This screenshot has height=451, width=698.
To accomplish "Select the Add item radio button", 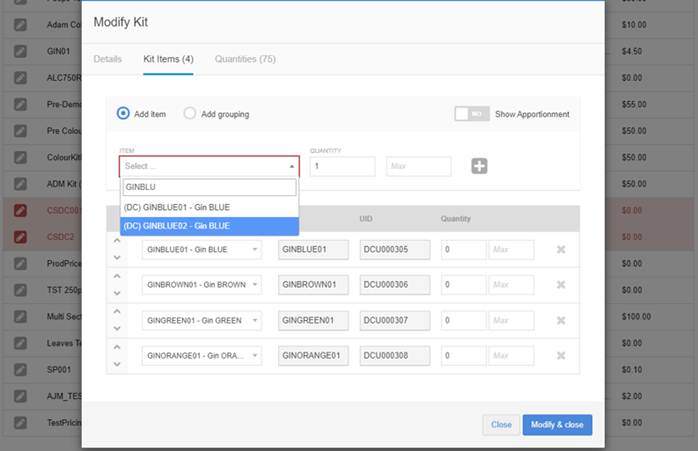I will point(123,113).
